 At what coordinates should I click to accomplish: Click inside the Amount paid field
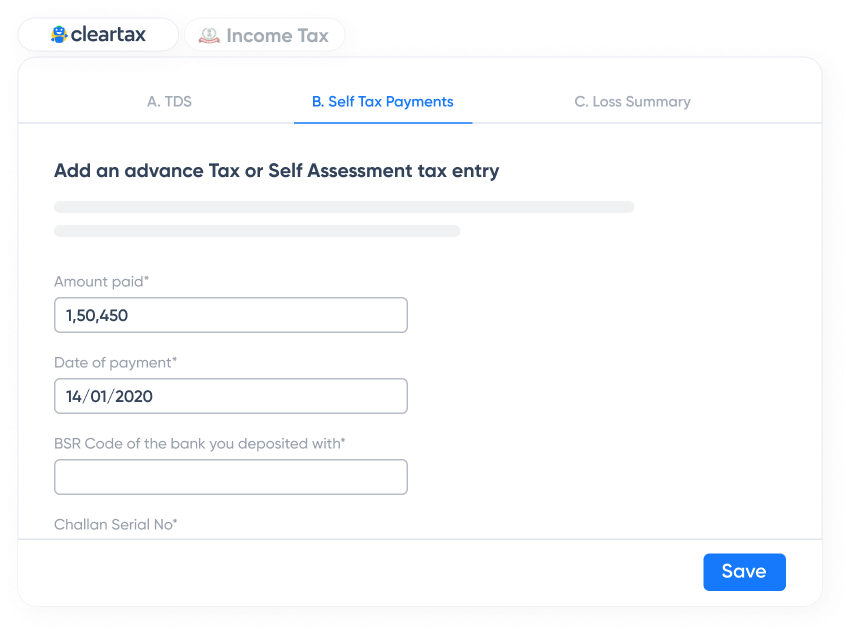tap(230, 314)
